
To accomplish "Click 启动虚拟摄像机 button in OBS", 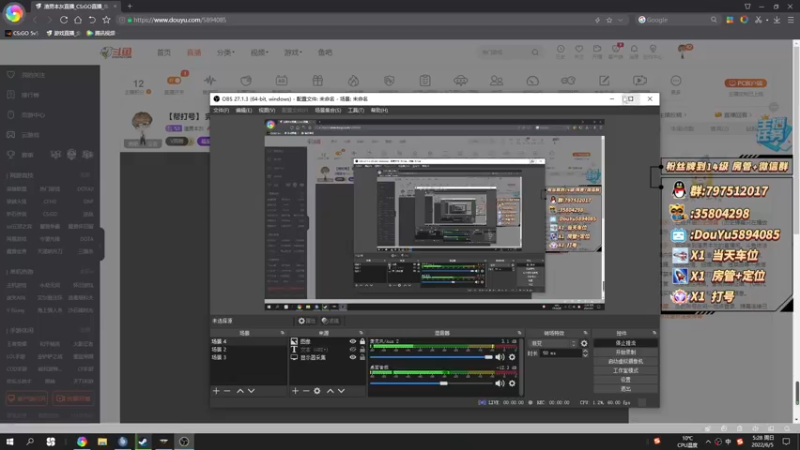I will 626,361.
